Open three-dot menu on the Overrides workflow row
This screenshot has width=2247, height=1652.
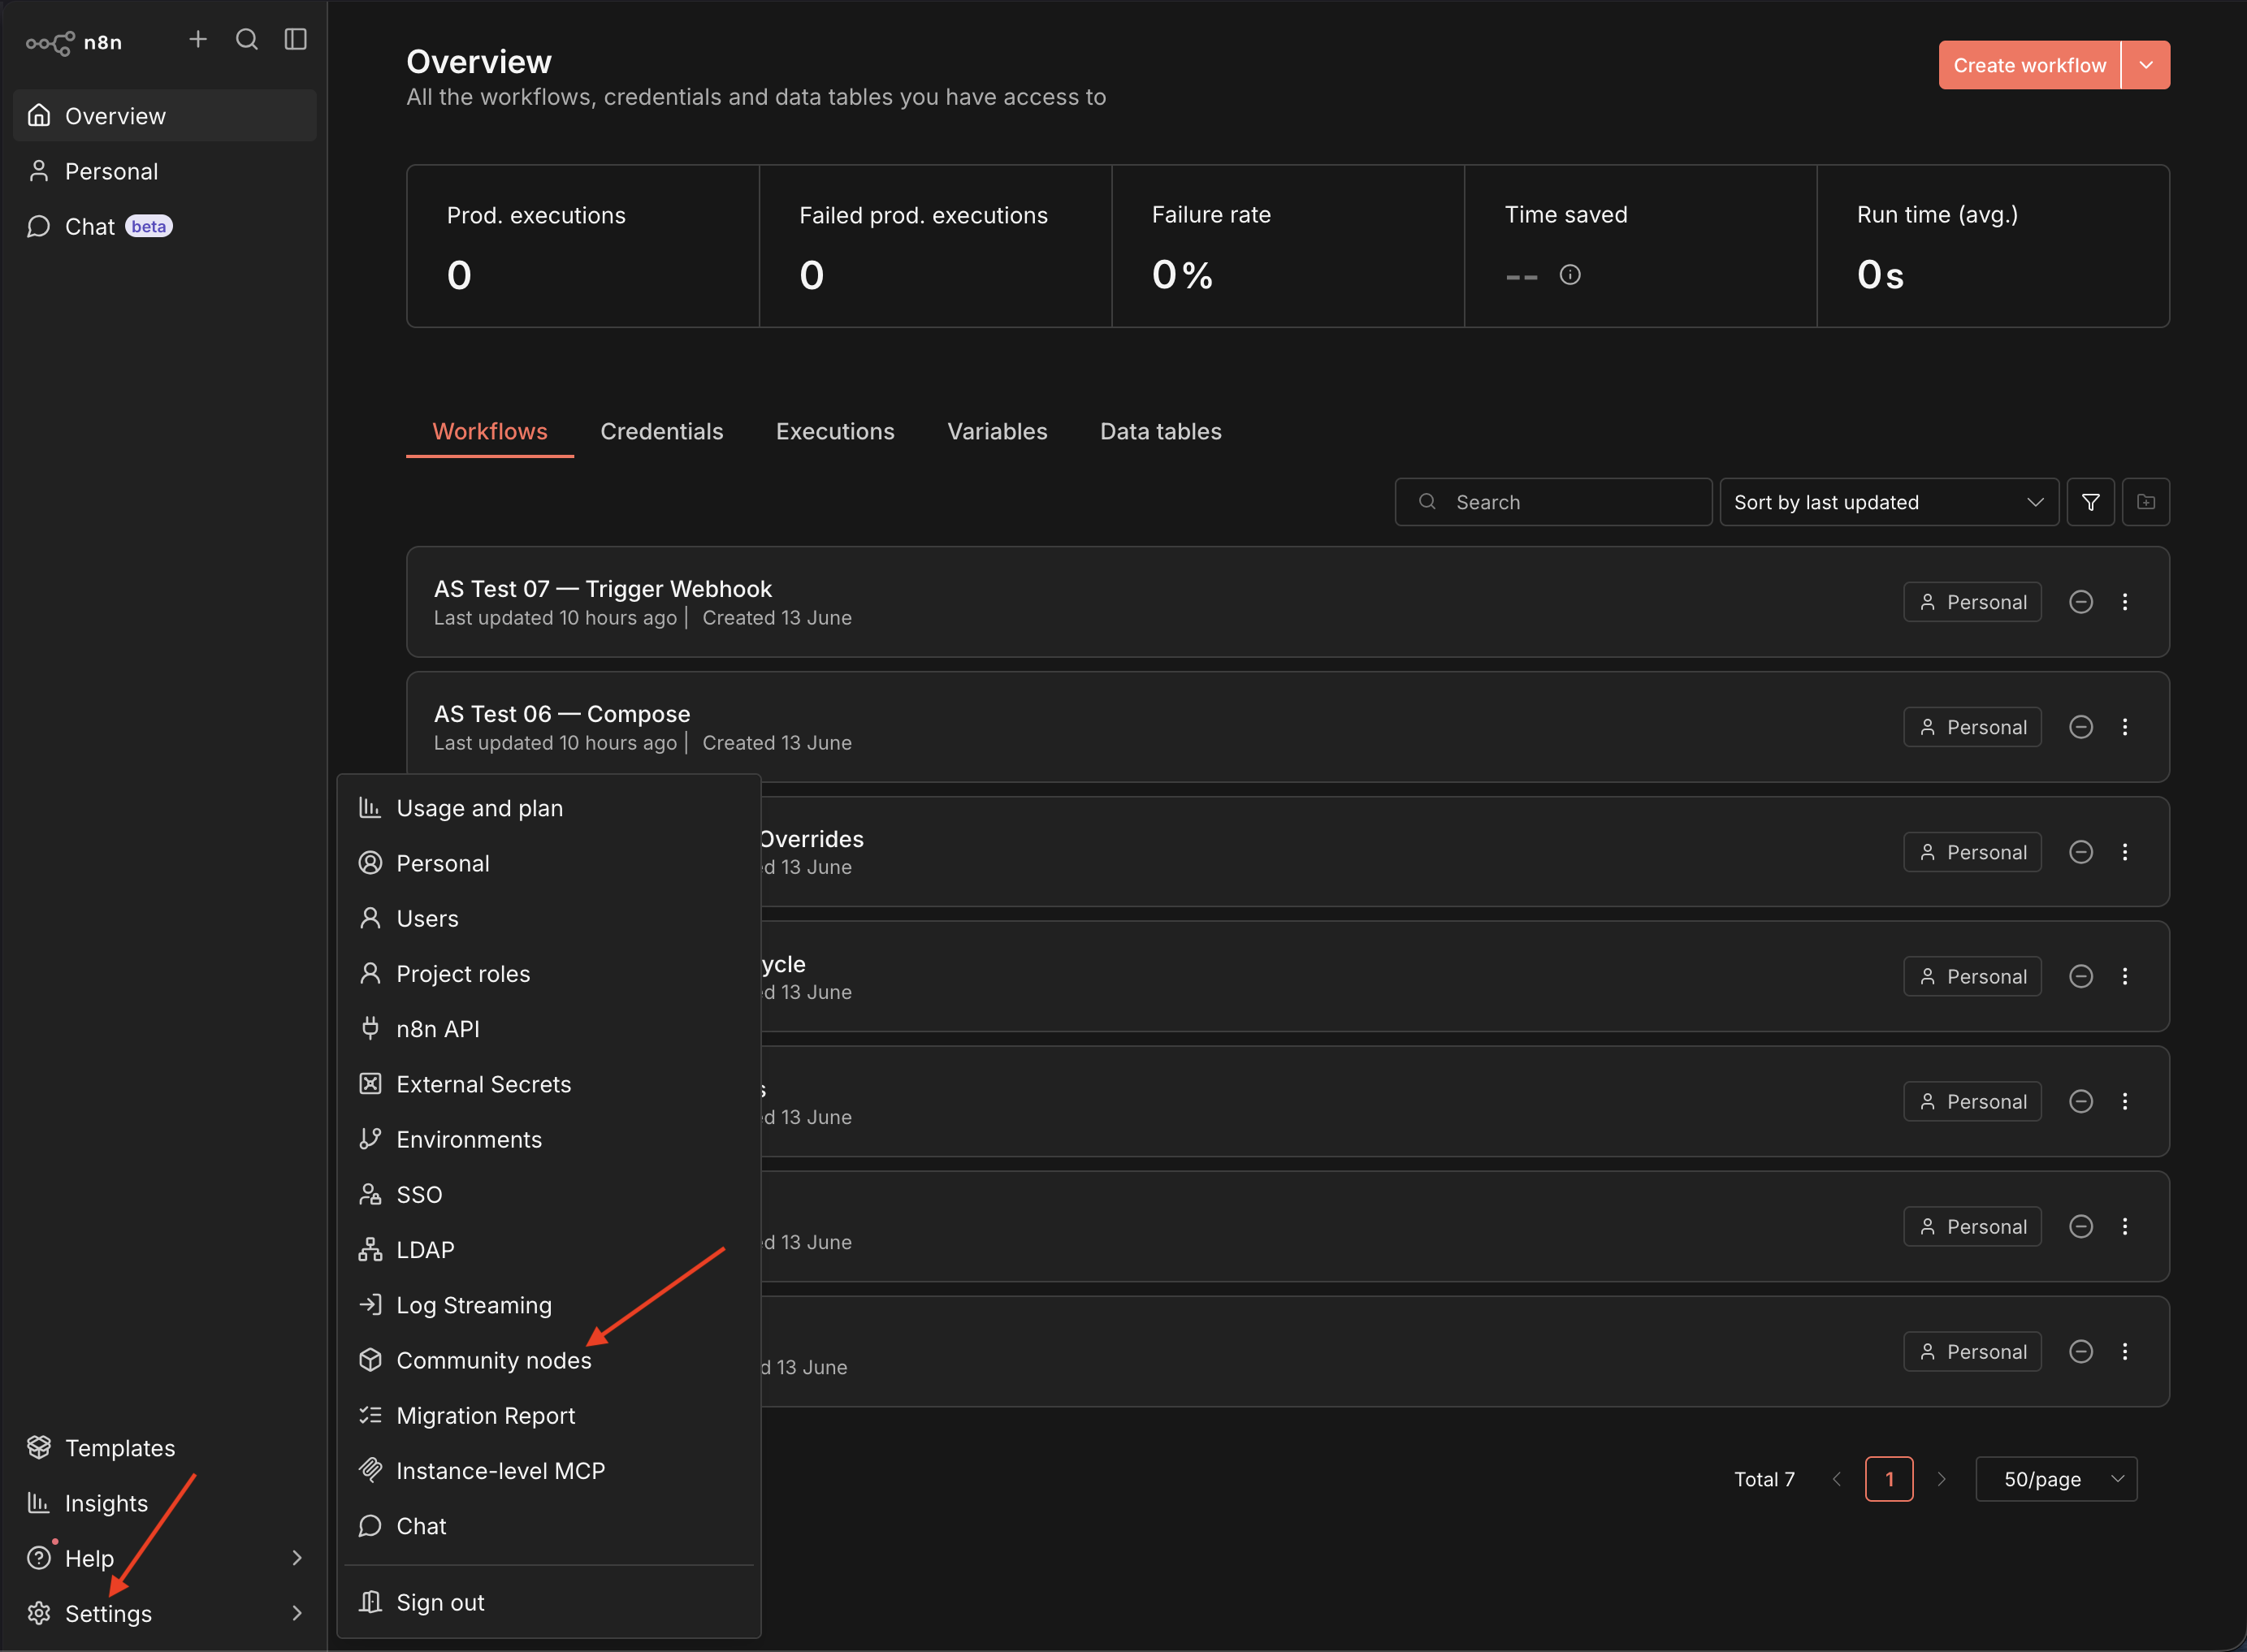click(2125, 852)
